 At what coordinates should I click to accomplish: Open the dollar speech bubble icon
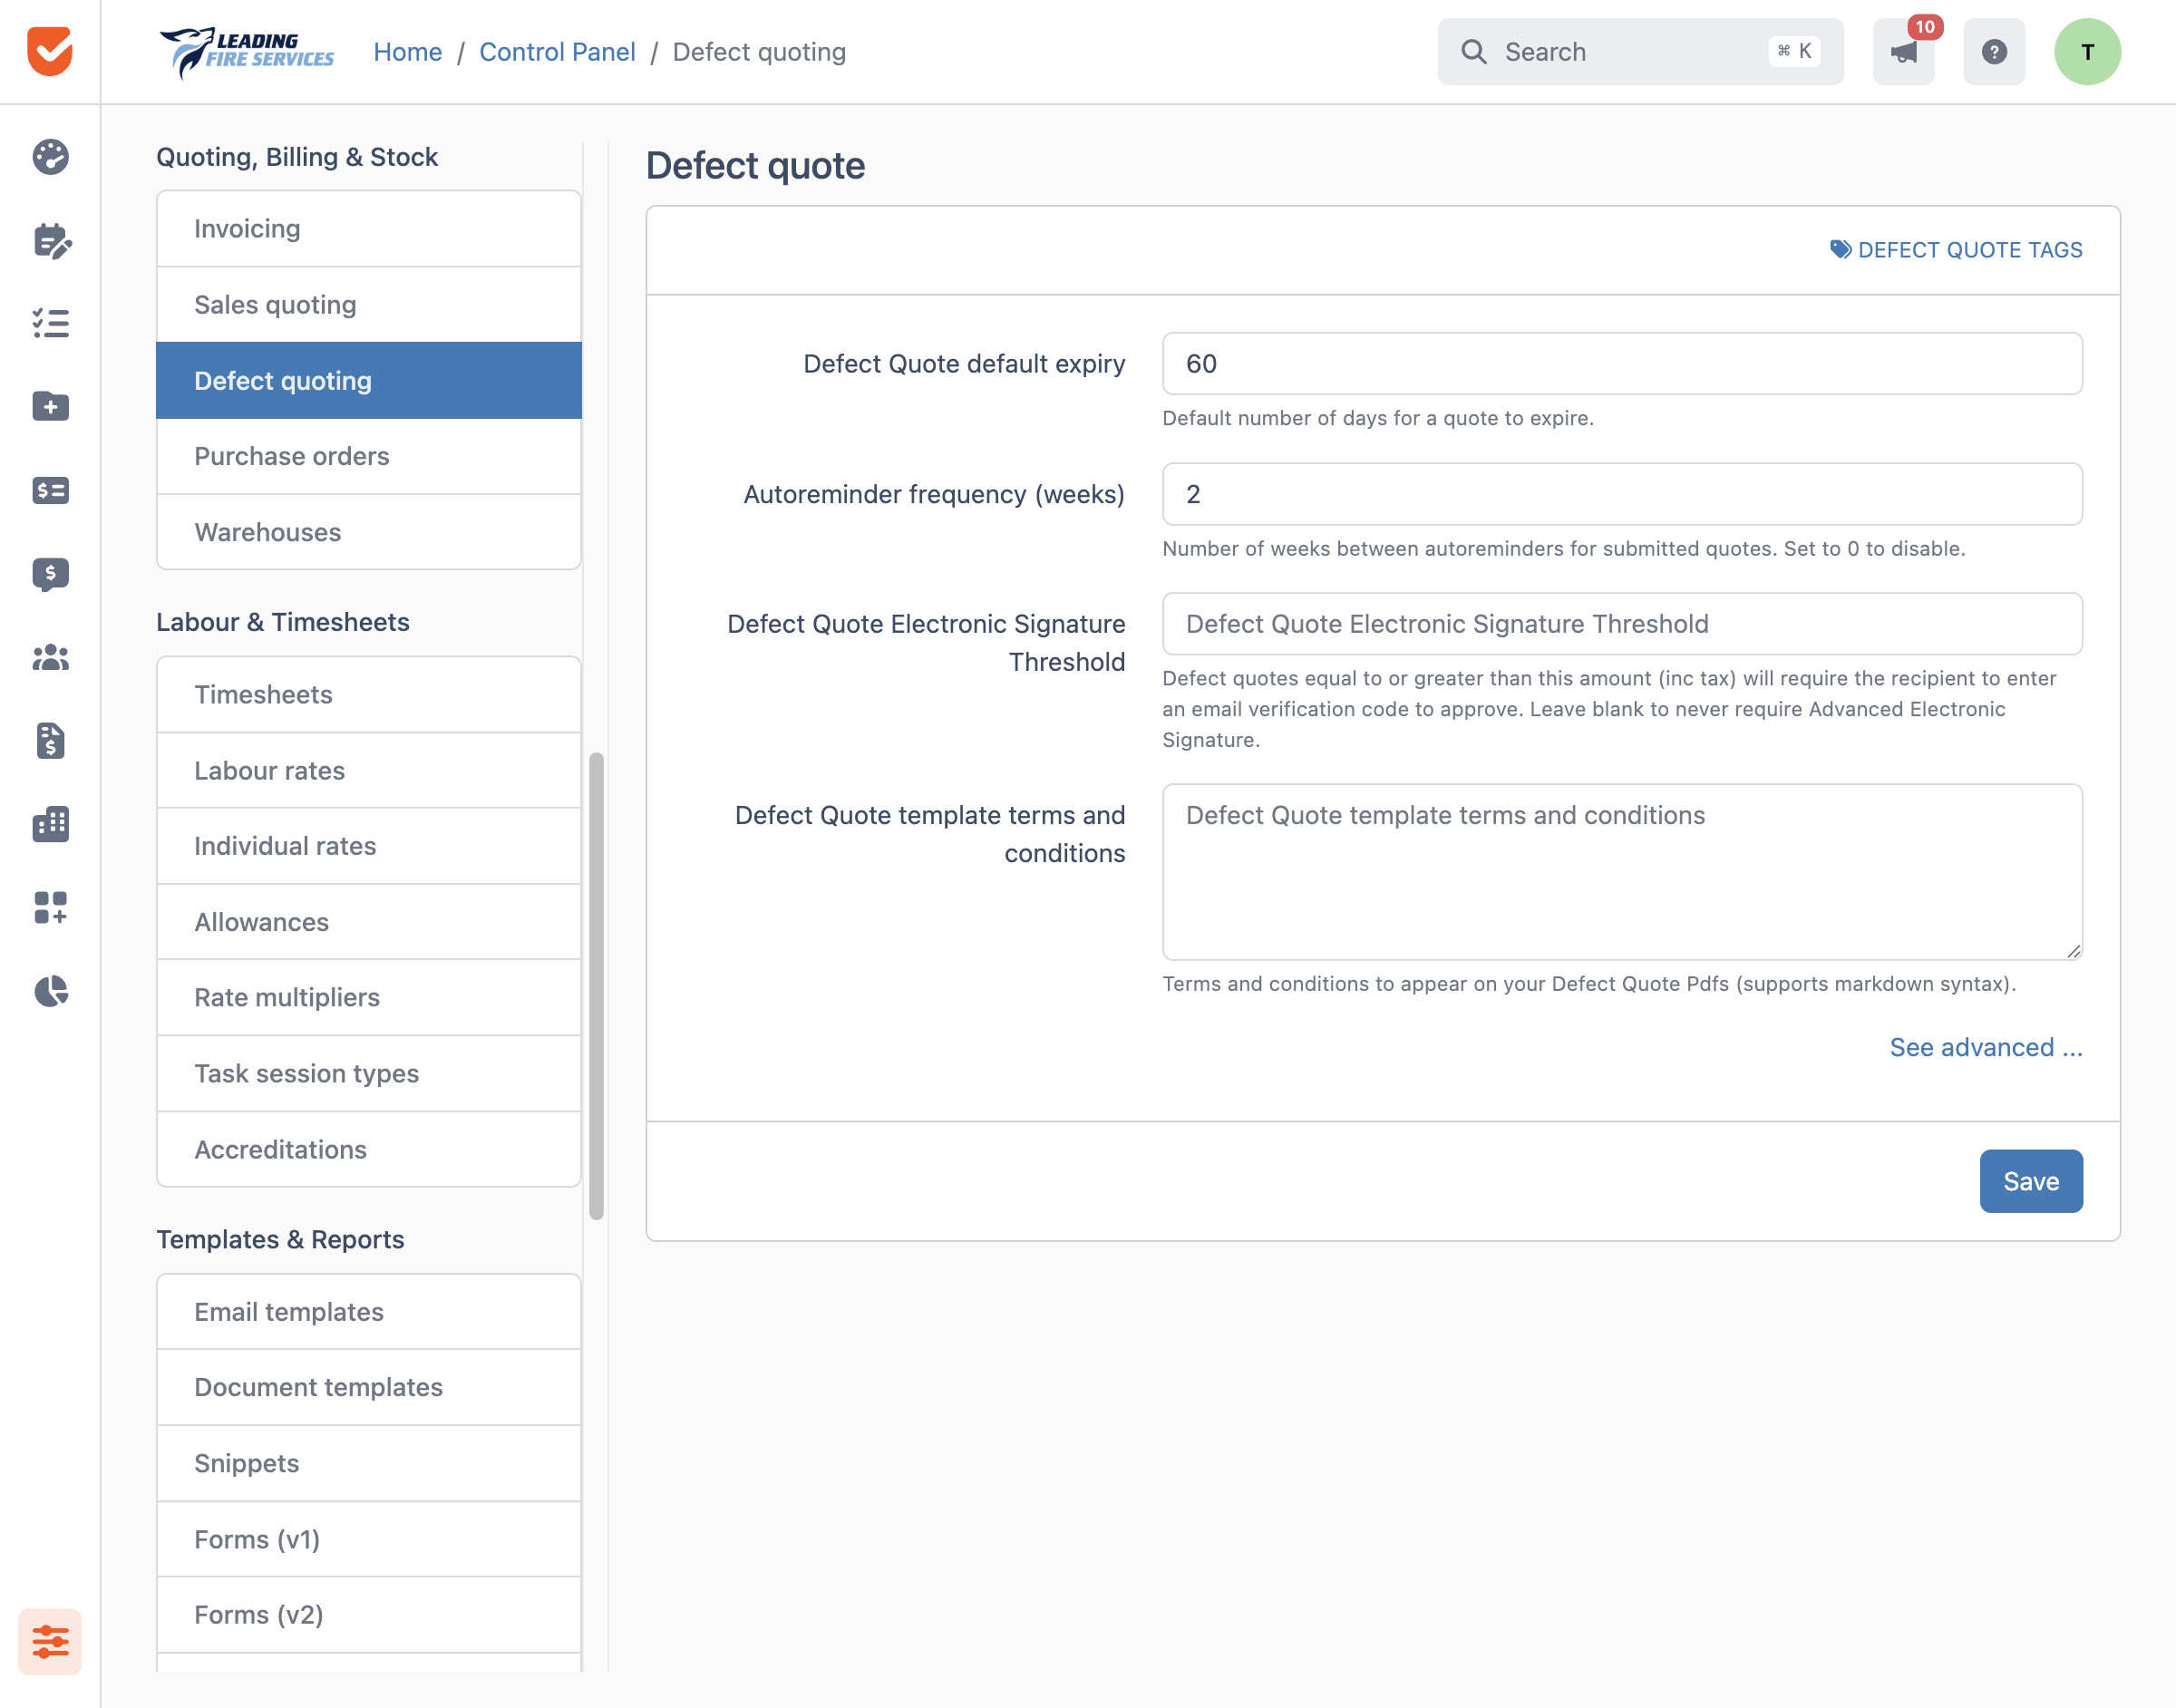50,574
